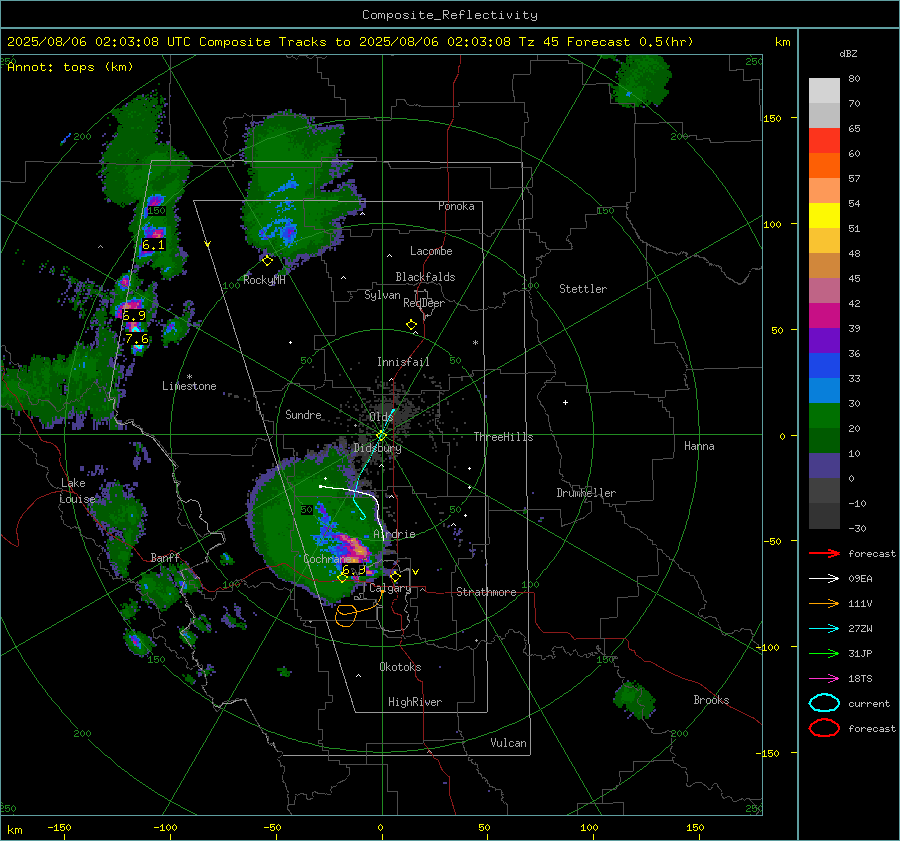Click the HighRiver city label
This screenshot has width=900, height=841.
(415, 702)
